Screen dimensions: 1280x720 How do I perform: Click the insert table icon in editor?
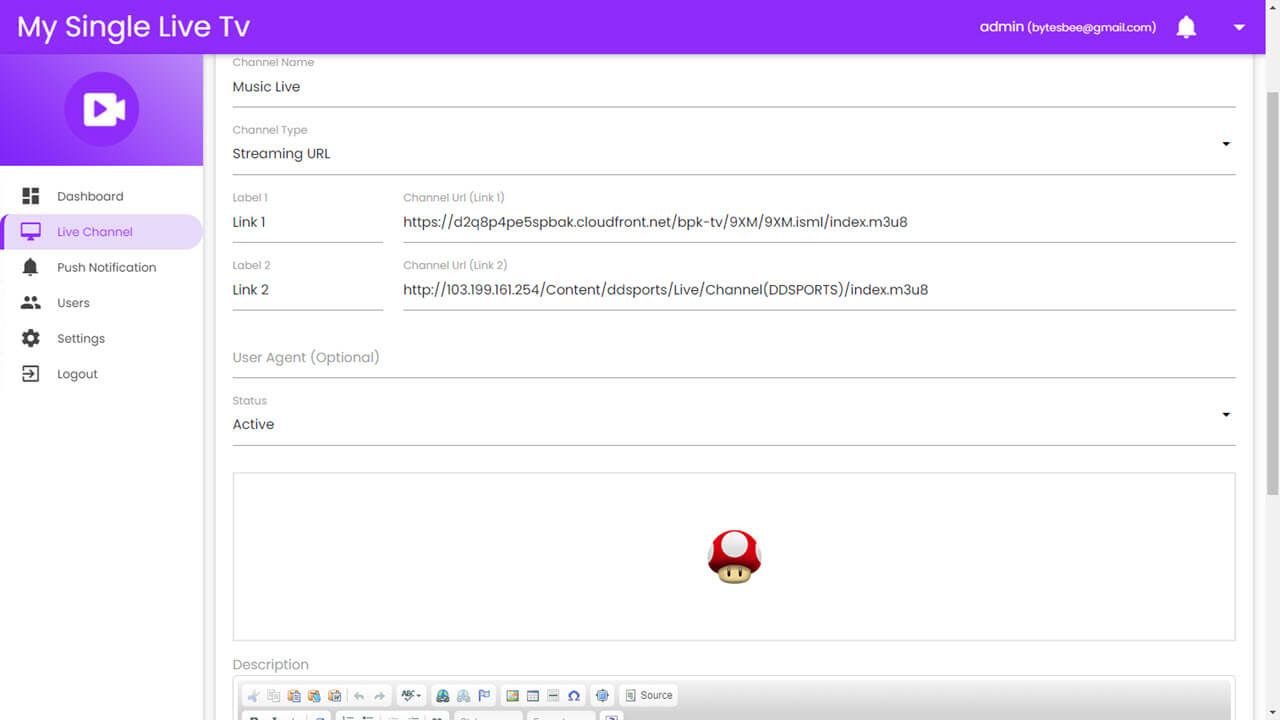pyautogui.click(x=533, y=695)
